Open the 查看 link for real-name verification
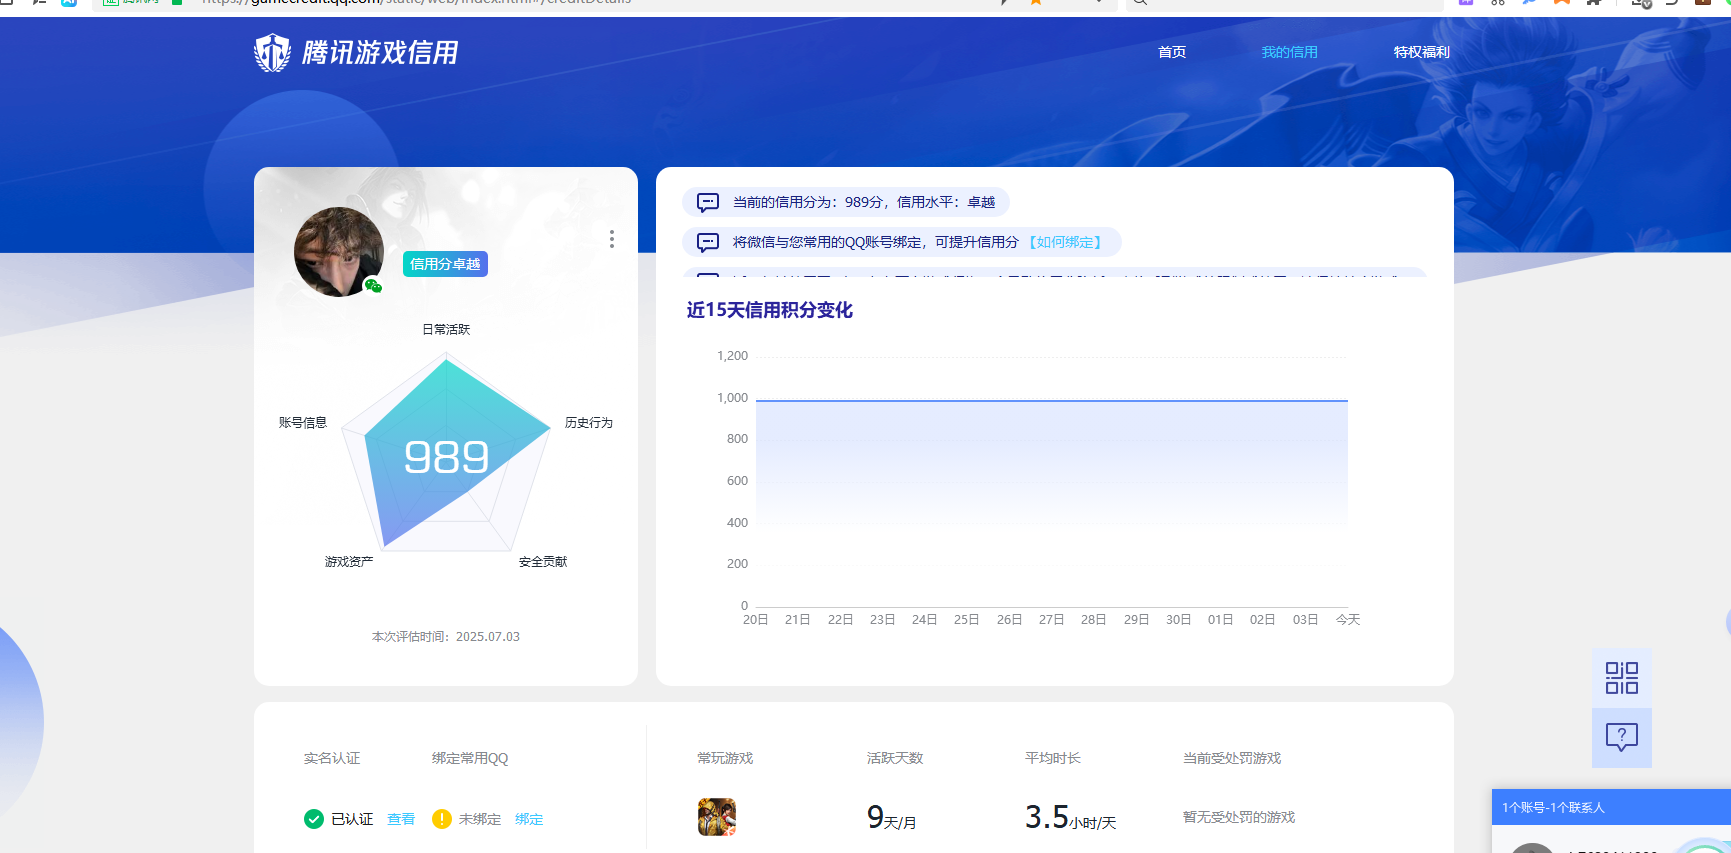1731x853 pixels. (401, 819)
